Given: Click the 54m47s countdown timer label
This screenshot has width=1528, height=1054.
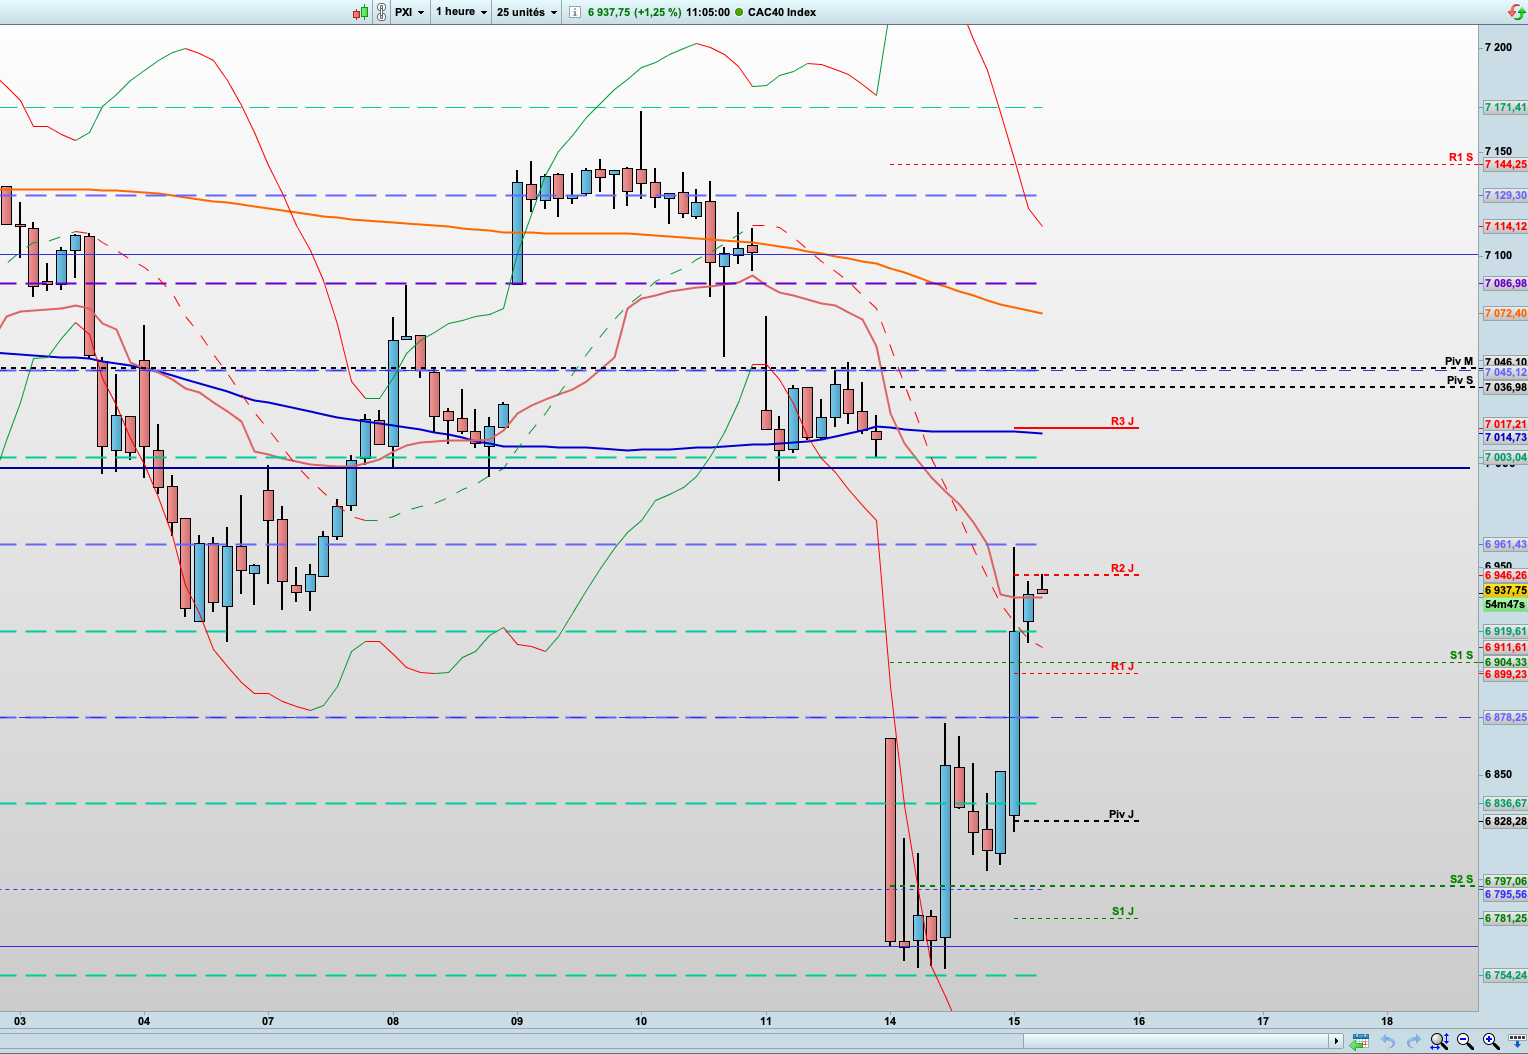Looking at the screenshot, I should point(1505,604).
